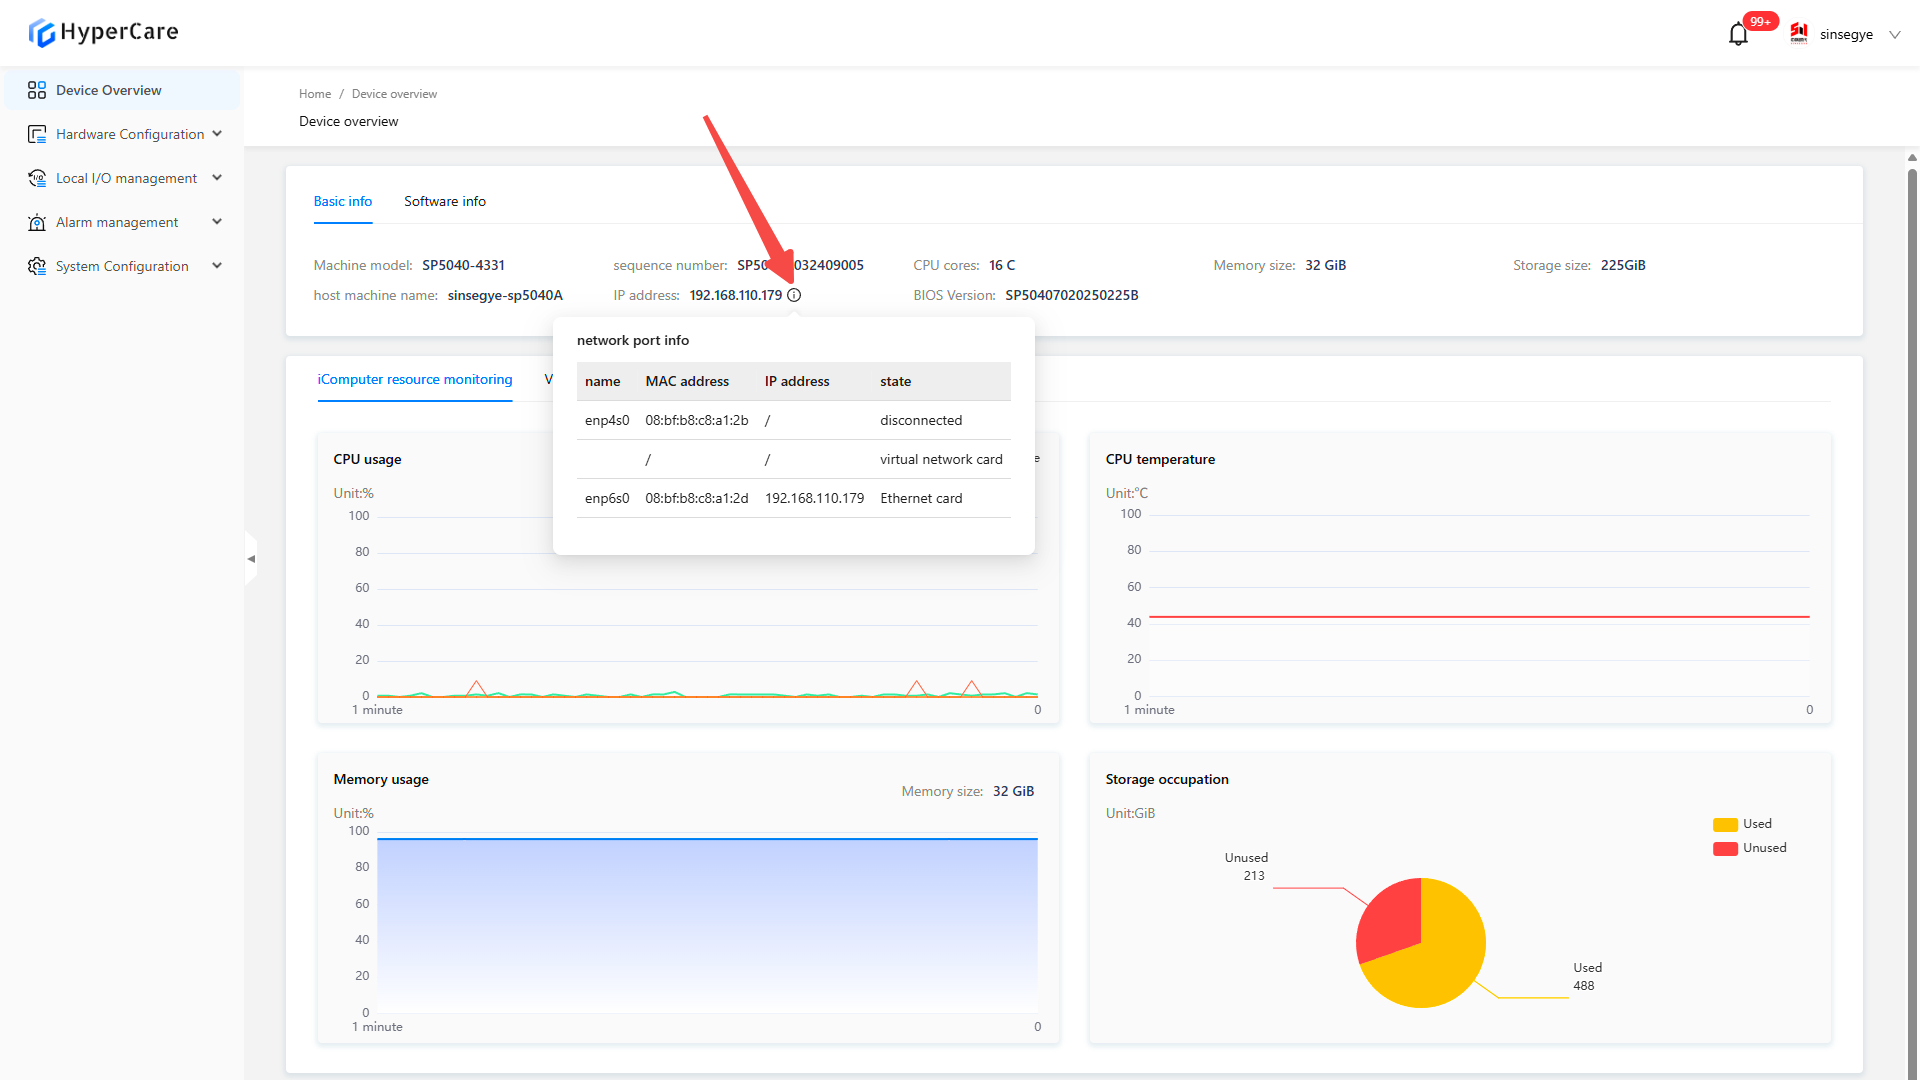Click the Hardware Configuration sidebar icon

coord(37,134)
